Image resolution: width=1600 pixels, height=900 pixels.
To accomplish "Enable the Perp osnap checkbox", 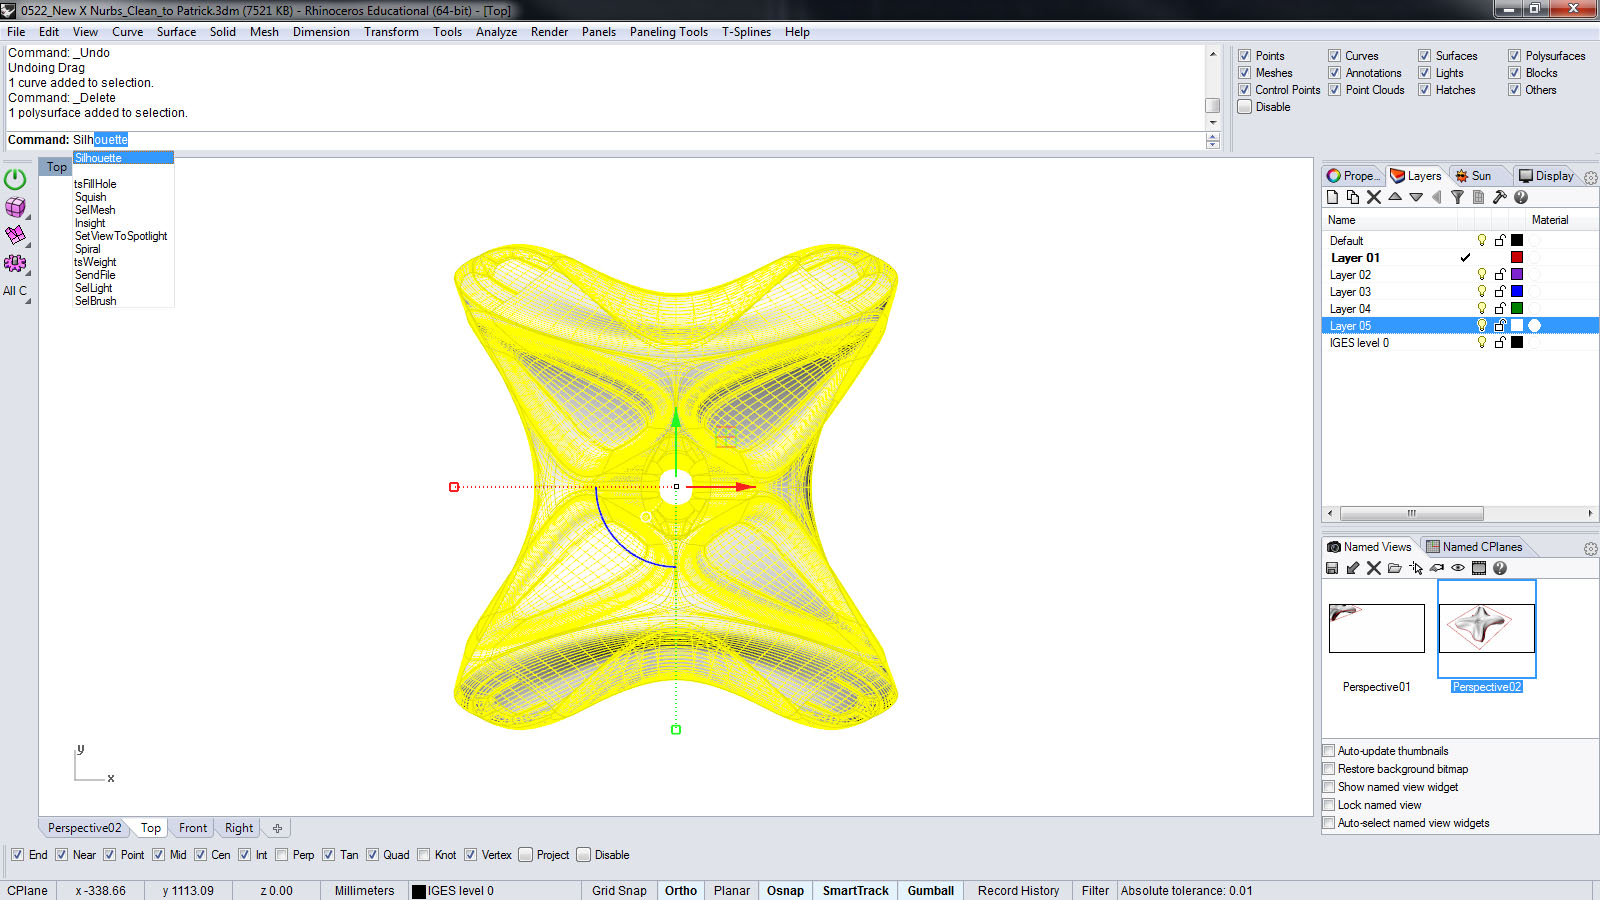I will (x=282, y=855).
